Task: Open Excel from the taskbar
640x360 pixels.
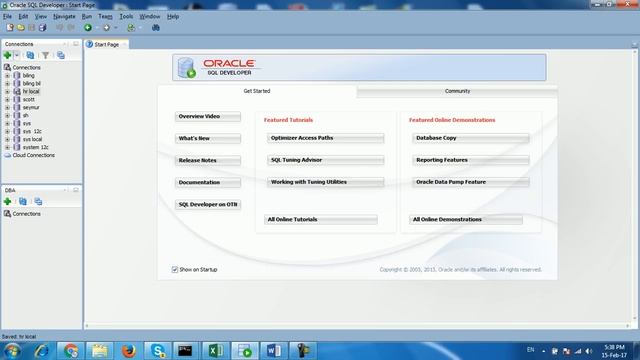Action: point(216,351)
